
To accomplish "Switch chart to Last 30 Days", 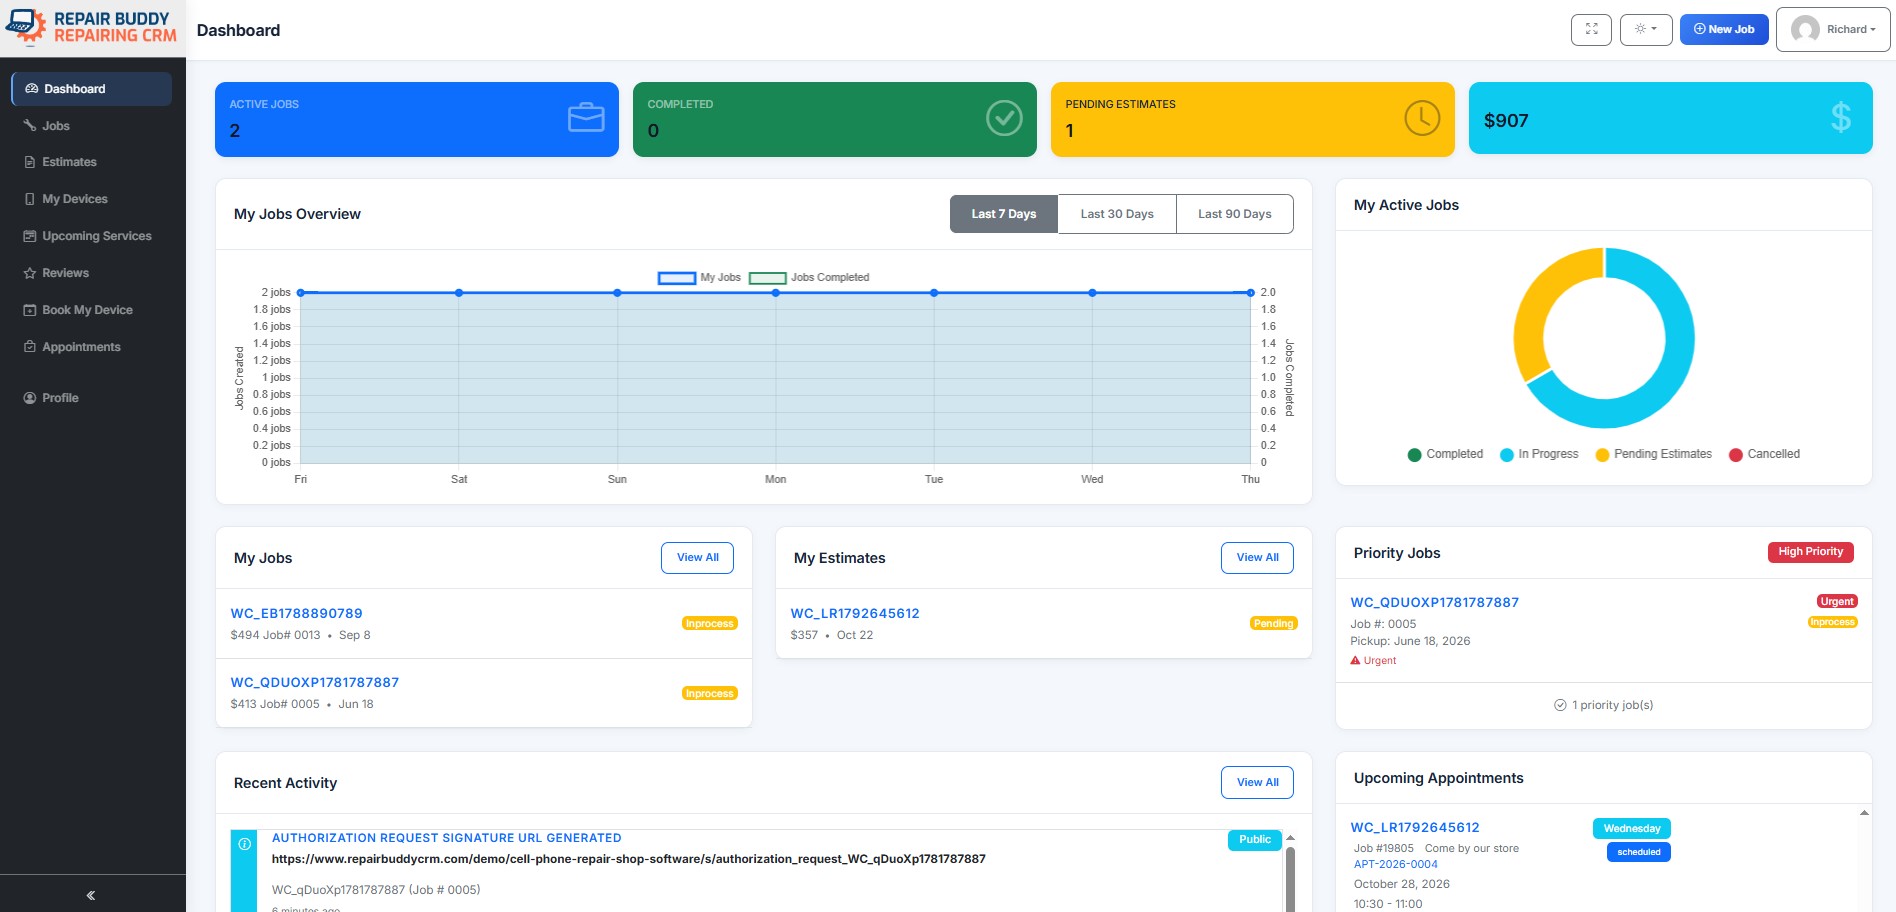I will (x=1117, y=214).
